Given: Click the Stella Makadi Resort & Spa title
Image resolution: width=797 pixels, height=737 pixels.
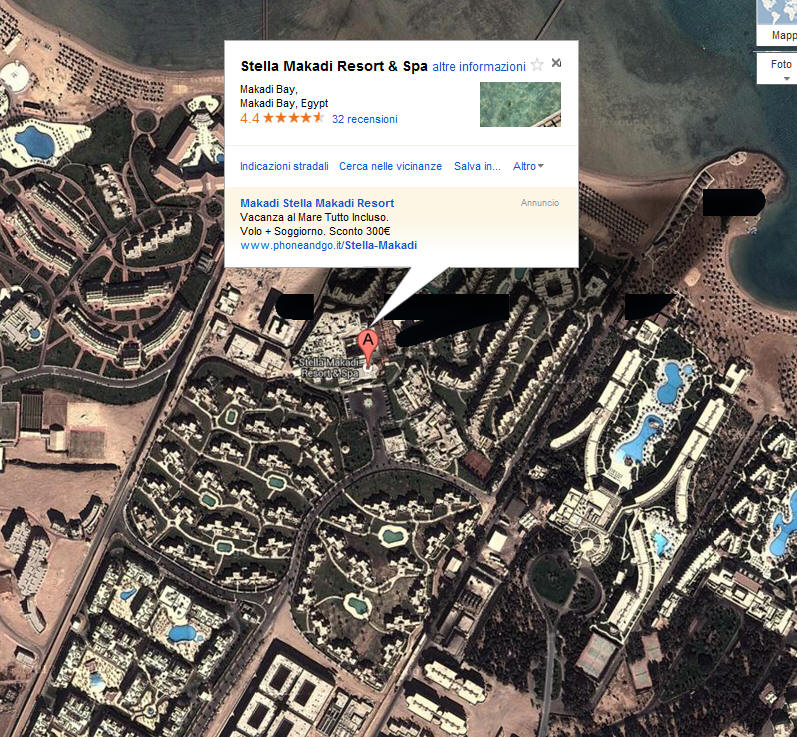Looking at the screenshot, I should (x=334, y=66).
